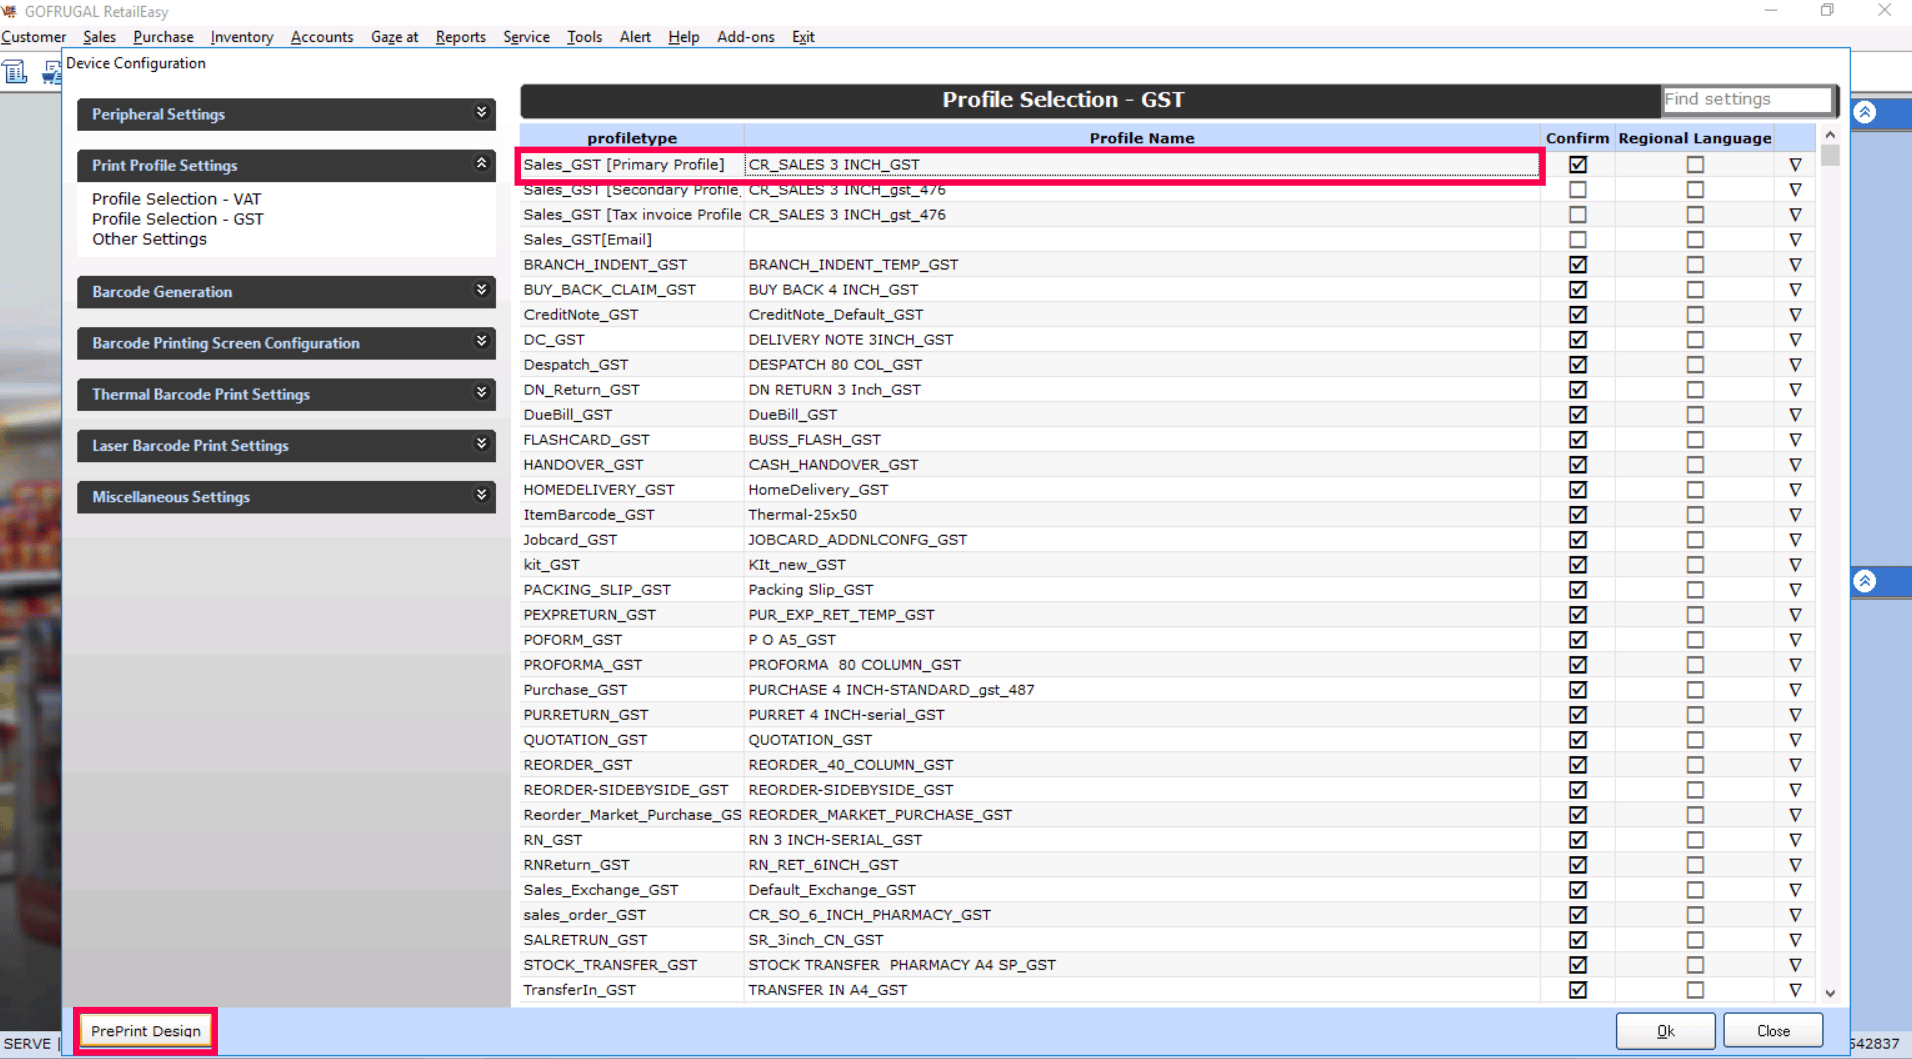Click the GOFRUGAL RetailEasy app icon

tap(10, 11)
